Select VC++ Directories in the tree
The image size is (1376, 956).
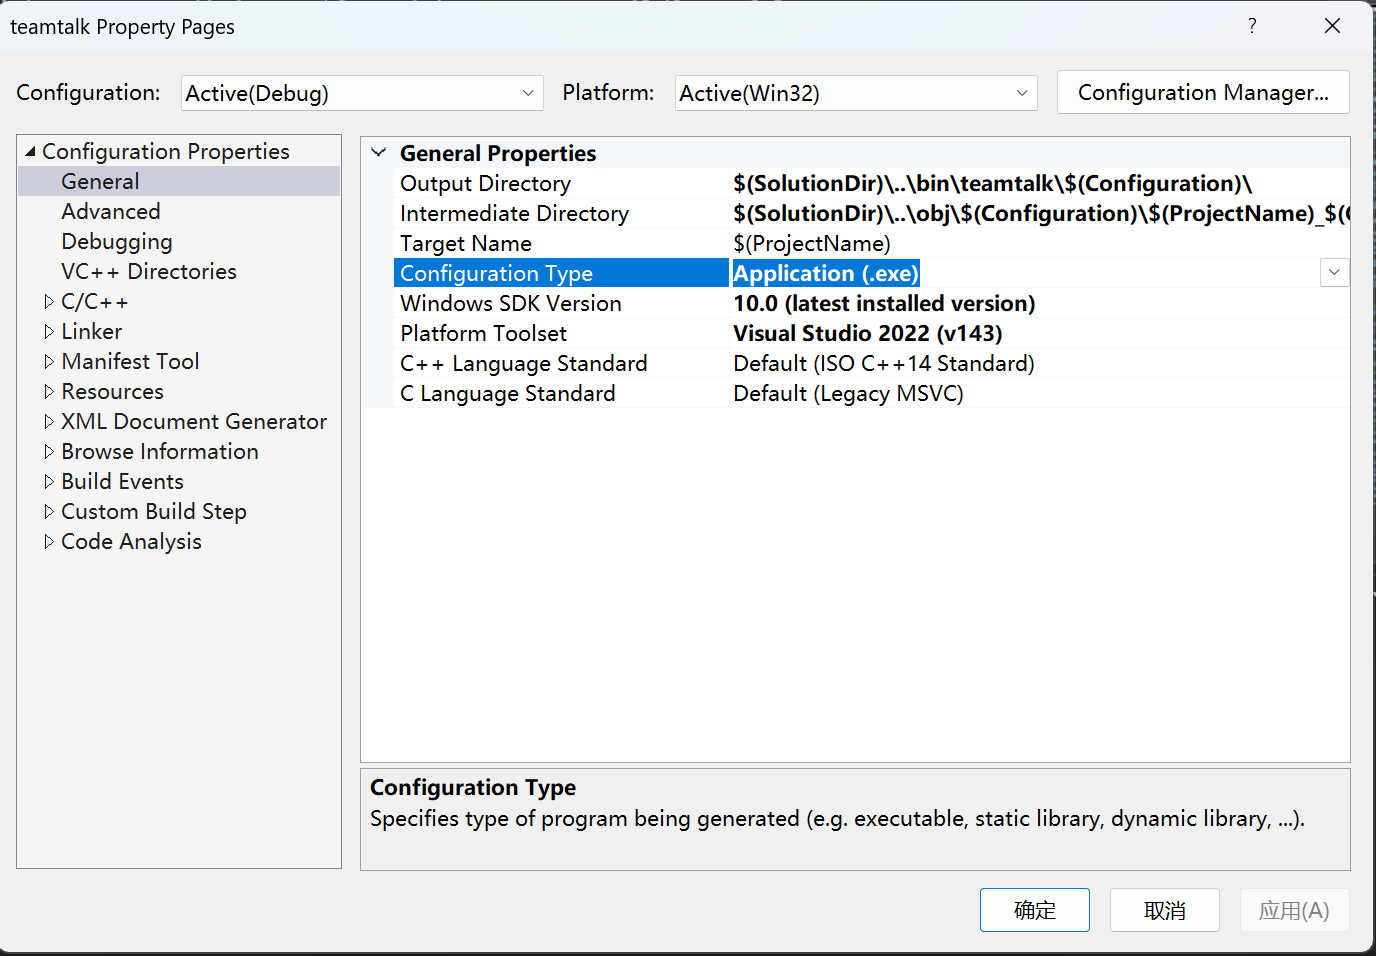tap(149, 271)
